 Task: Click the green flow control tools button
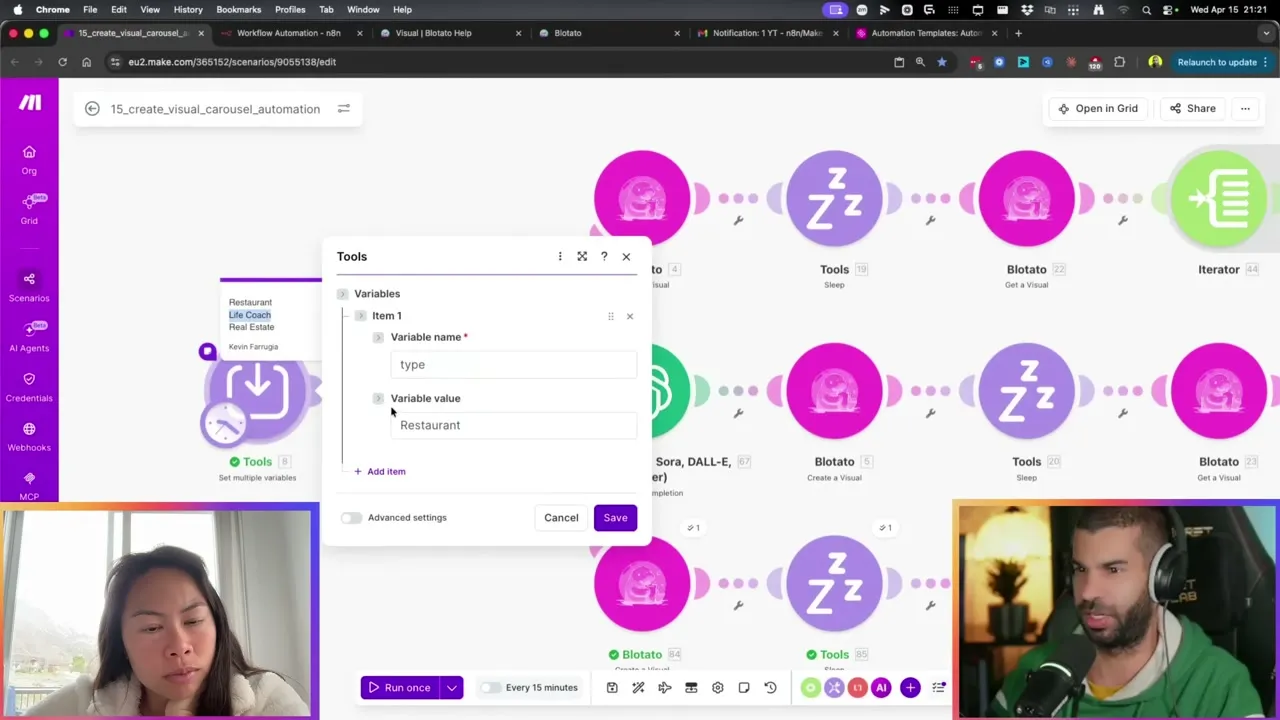coord(810,688)
